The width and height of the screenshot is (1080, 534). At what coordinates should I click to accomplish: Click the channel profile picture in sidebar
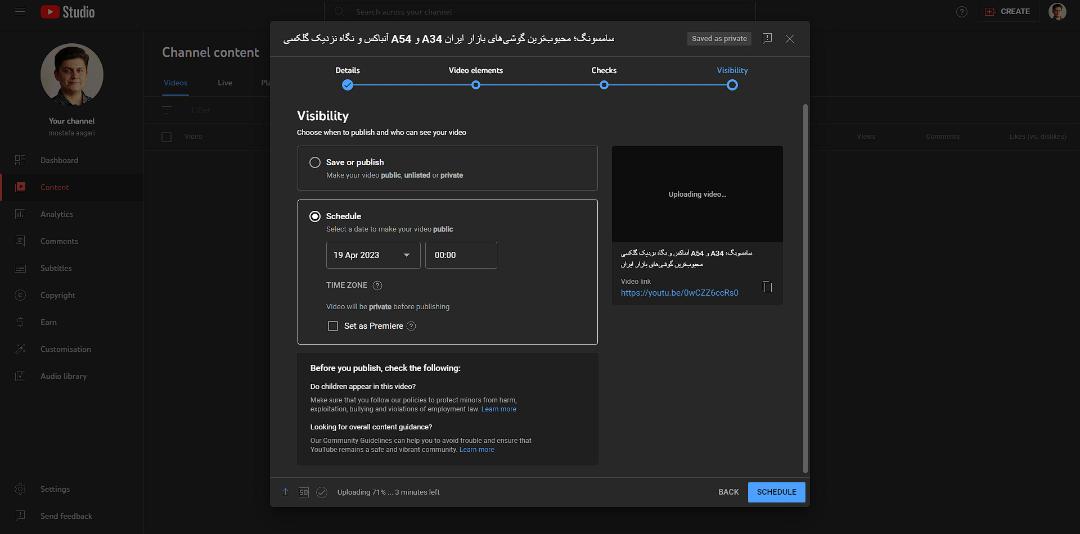(72, 74)
